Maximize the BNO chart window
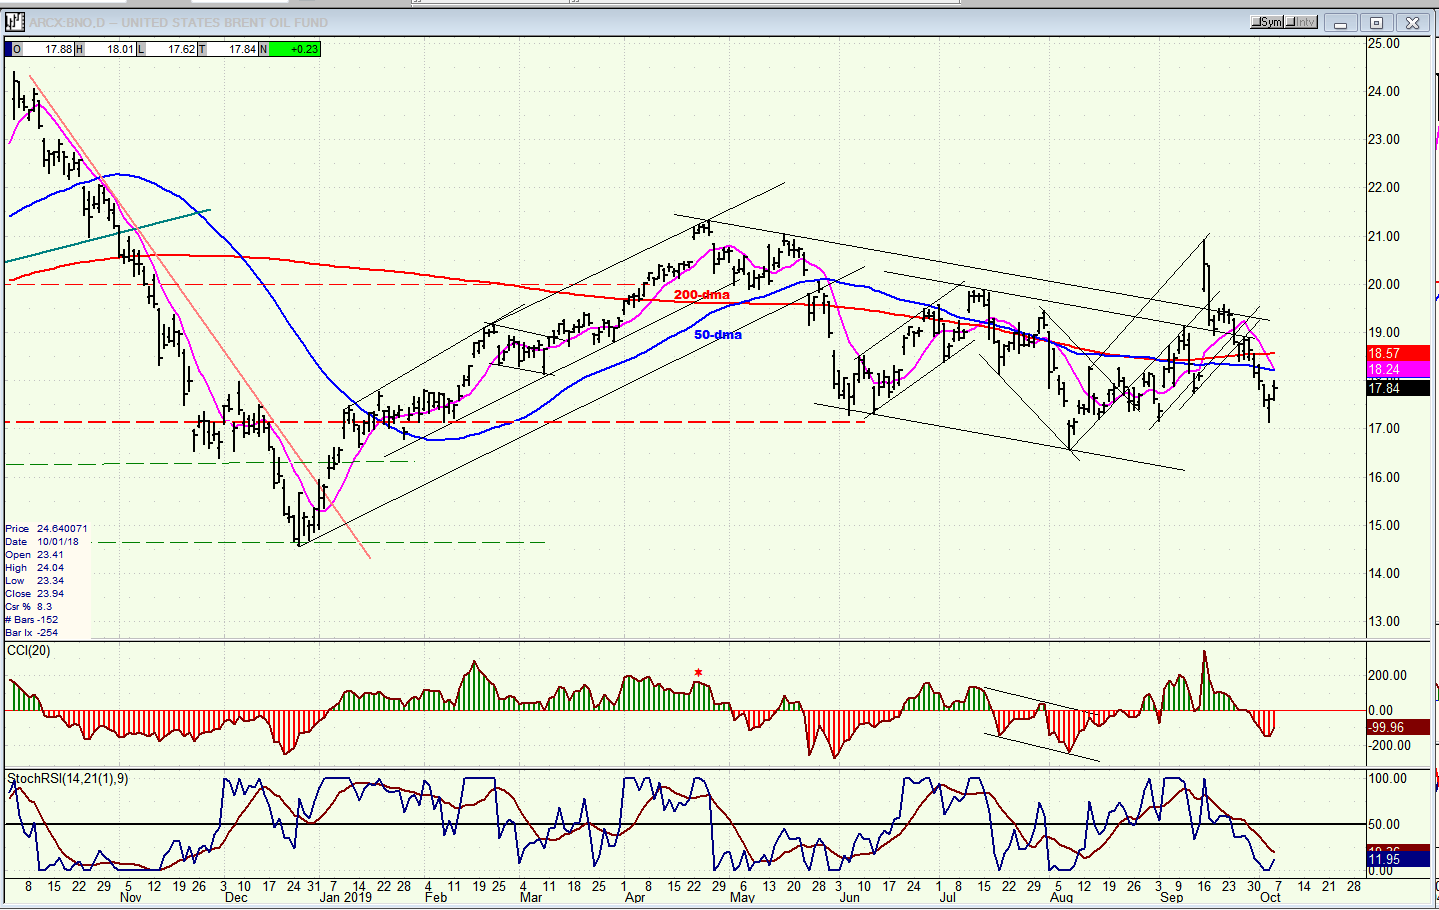 1377,22
